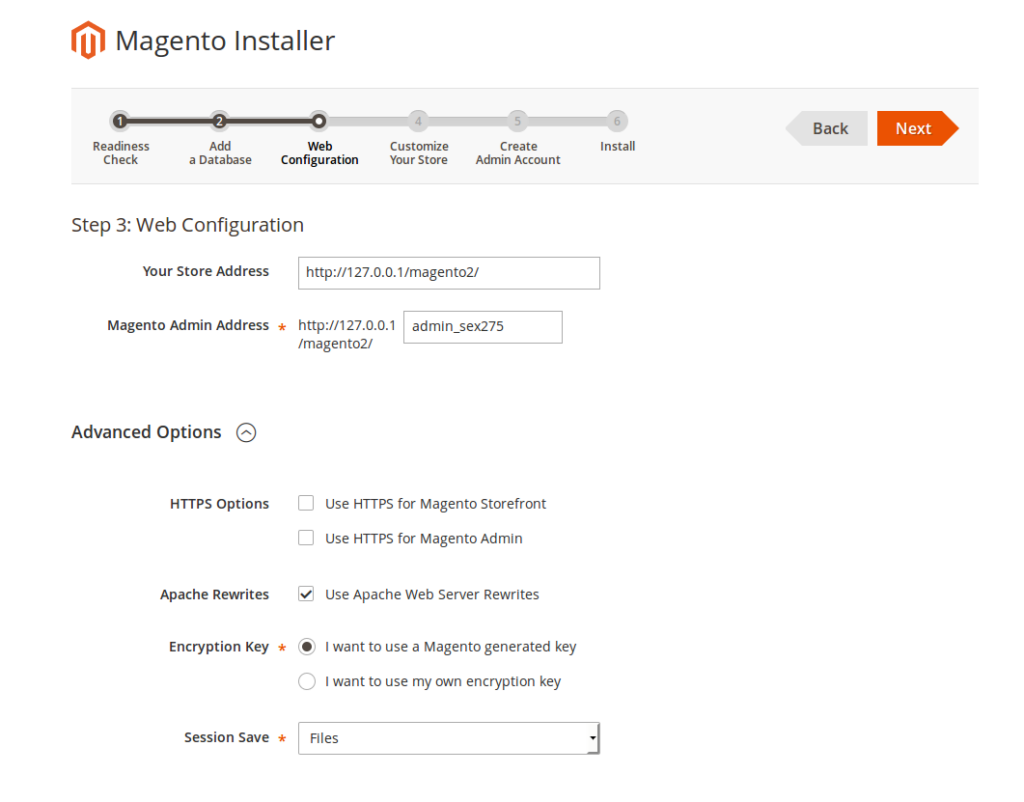The width and height of the screenshot is (1024, 802).
Task: Click the Advanced Options heading text
Action: pyautogui.click(x=146, y=432)
